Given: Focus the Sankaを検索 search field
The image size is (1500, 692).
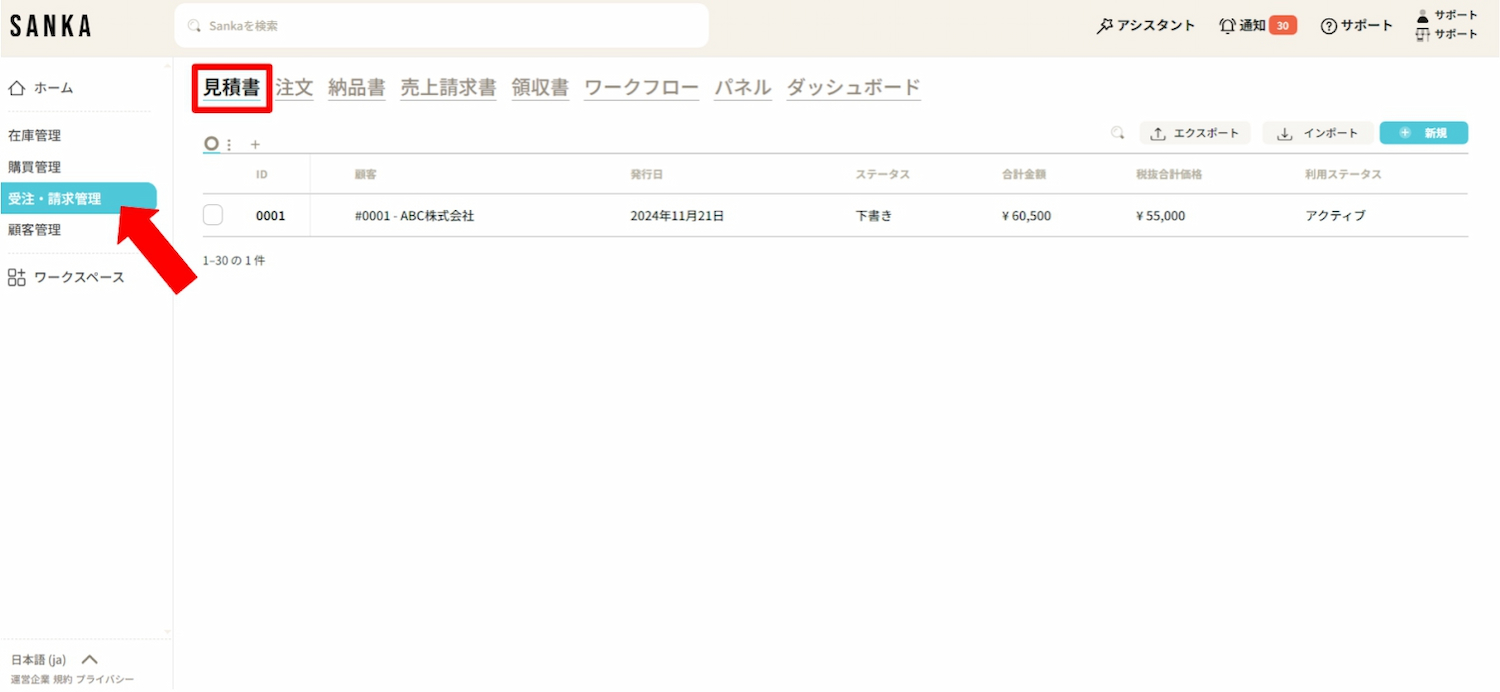Looking at the screenshot, I should pyautogui.click(x=441, y=26).
